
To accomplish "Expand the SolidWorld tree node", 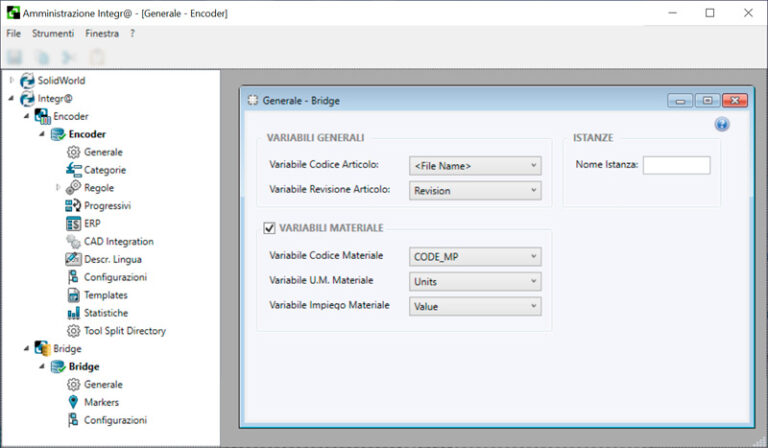I will coord(12,80).
